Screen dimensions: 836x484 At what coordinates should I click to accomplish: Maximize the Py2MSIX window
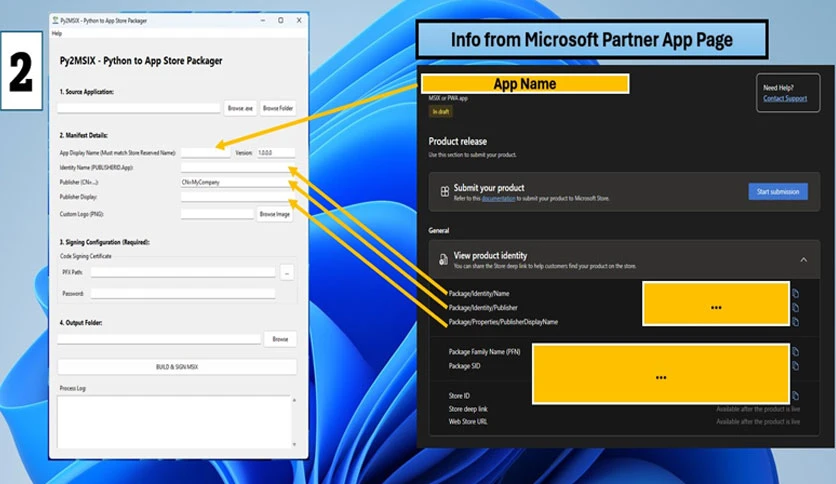click(x=280, y=20)
